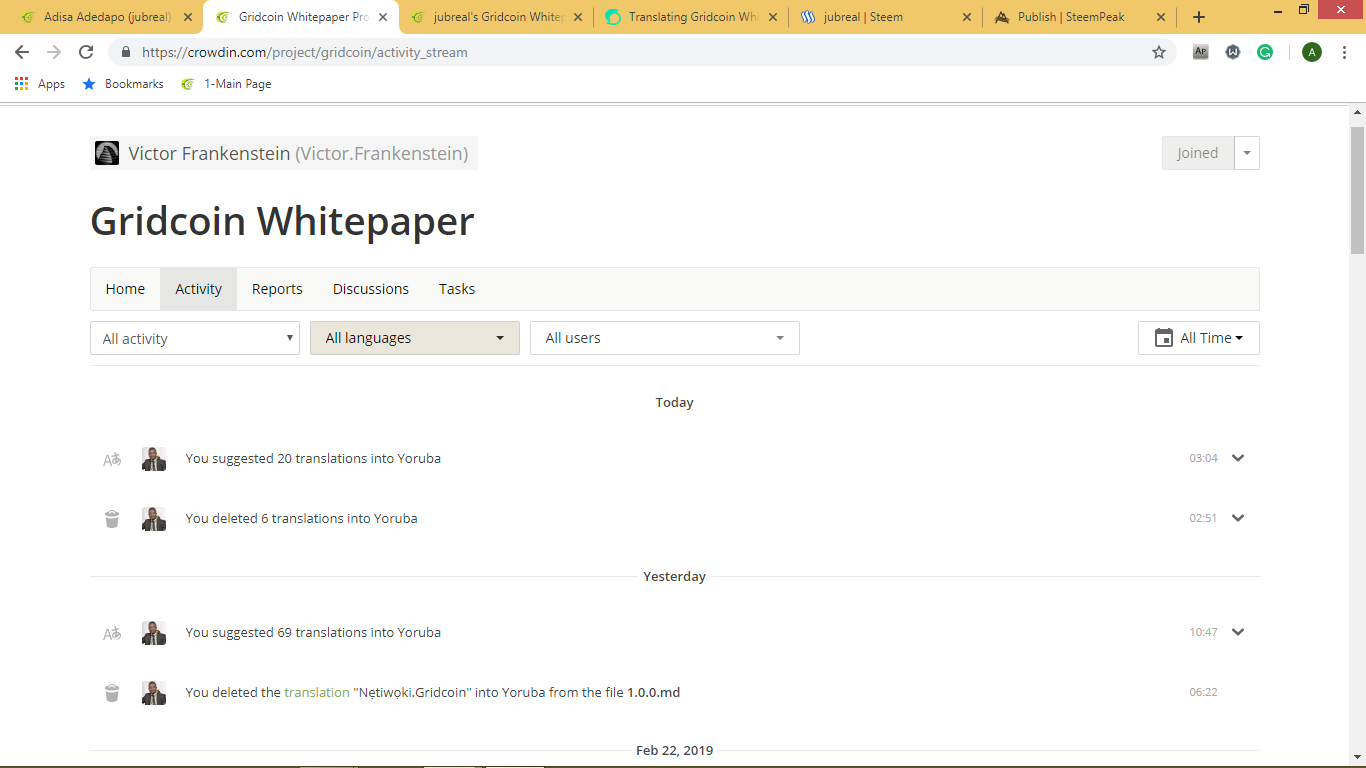Click Victor Frankenstein's avatar image

tap(107, 153)
